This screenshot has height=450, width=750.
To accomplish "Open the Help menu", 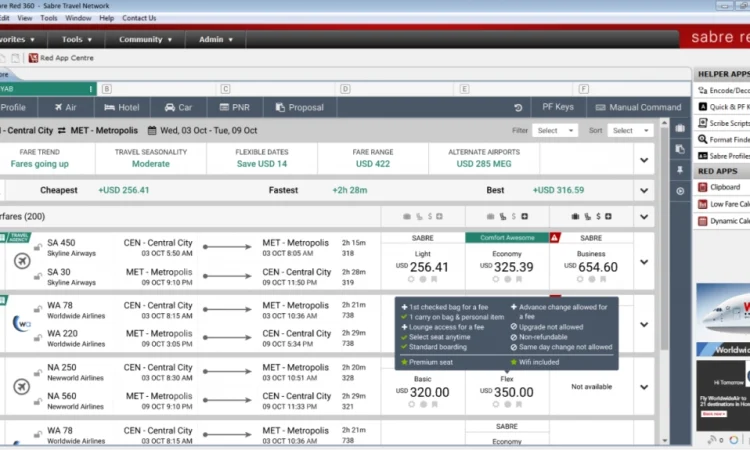I will tap(107, 18).
